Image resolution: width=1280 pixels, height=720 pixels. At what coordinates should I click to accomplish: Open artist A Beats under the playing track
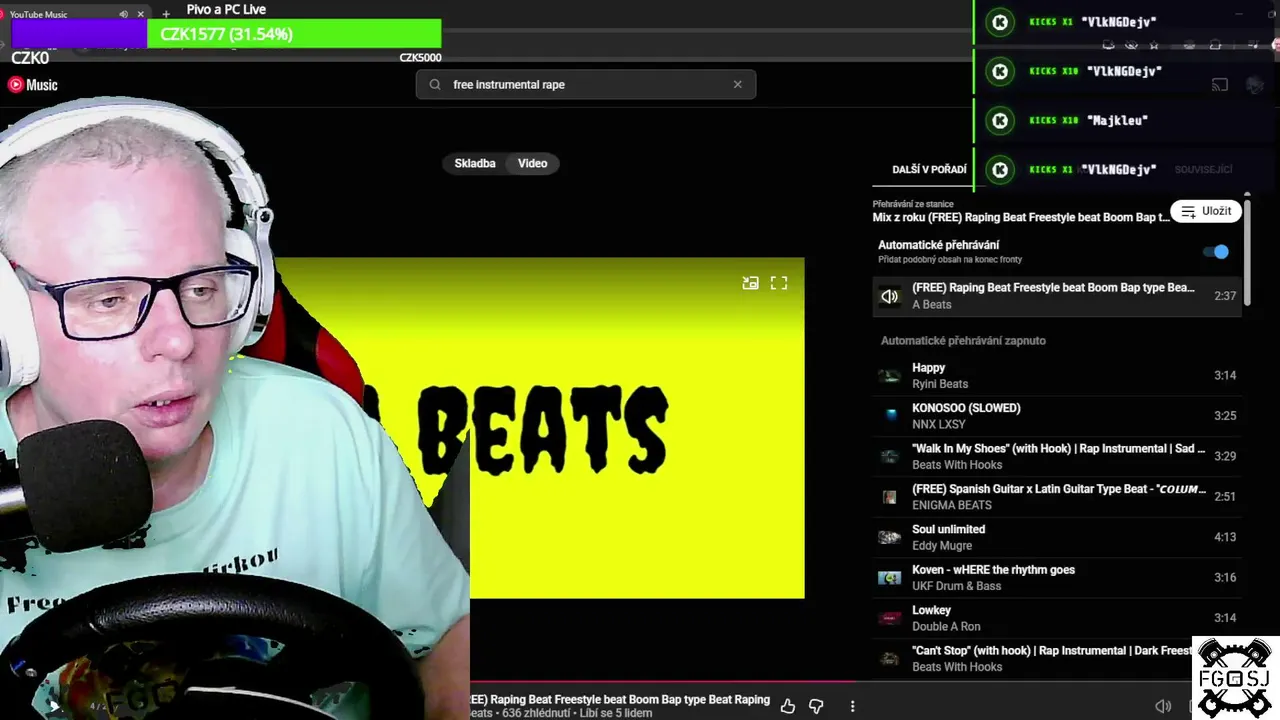(x=931, y=305)
